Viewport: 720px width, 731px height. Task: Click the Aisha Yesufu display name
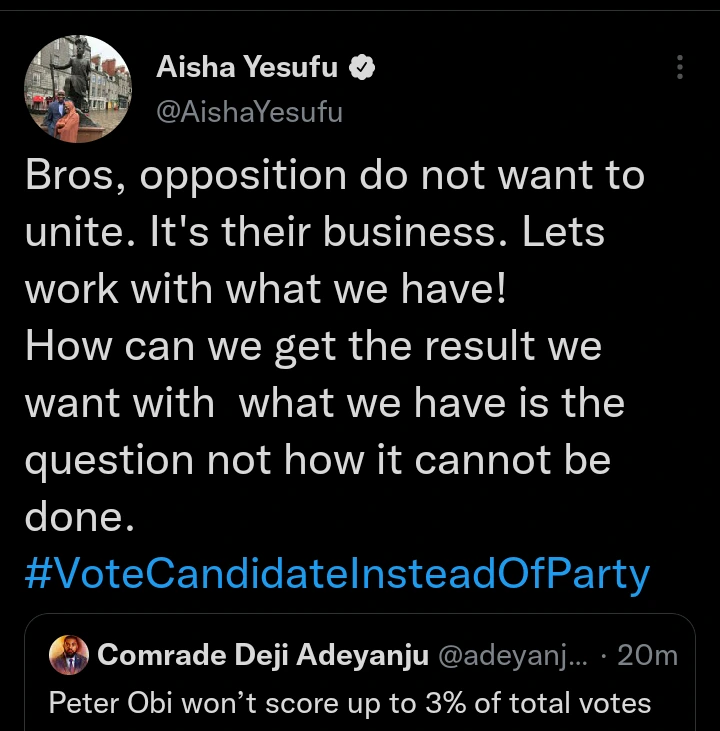248,68
